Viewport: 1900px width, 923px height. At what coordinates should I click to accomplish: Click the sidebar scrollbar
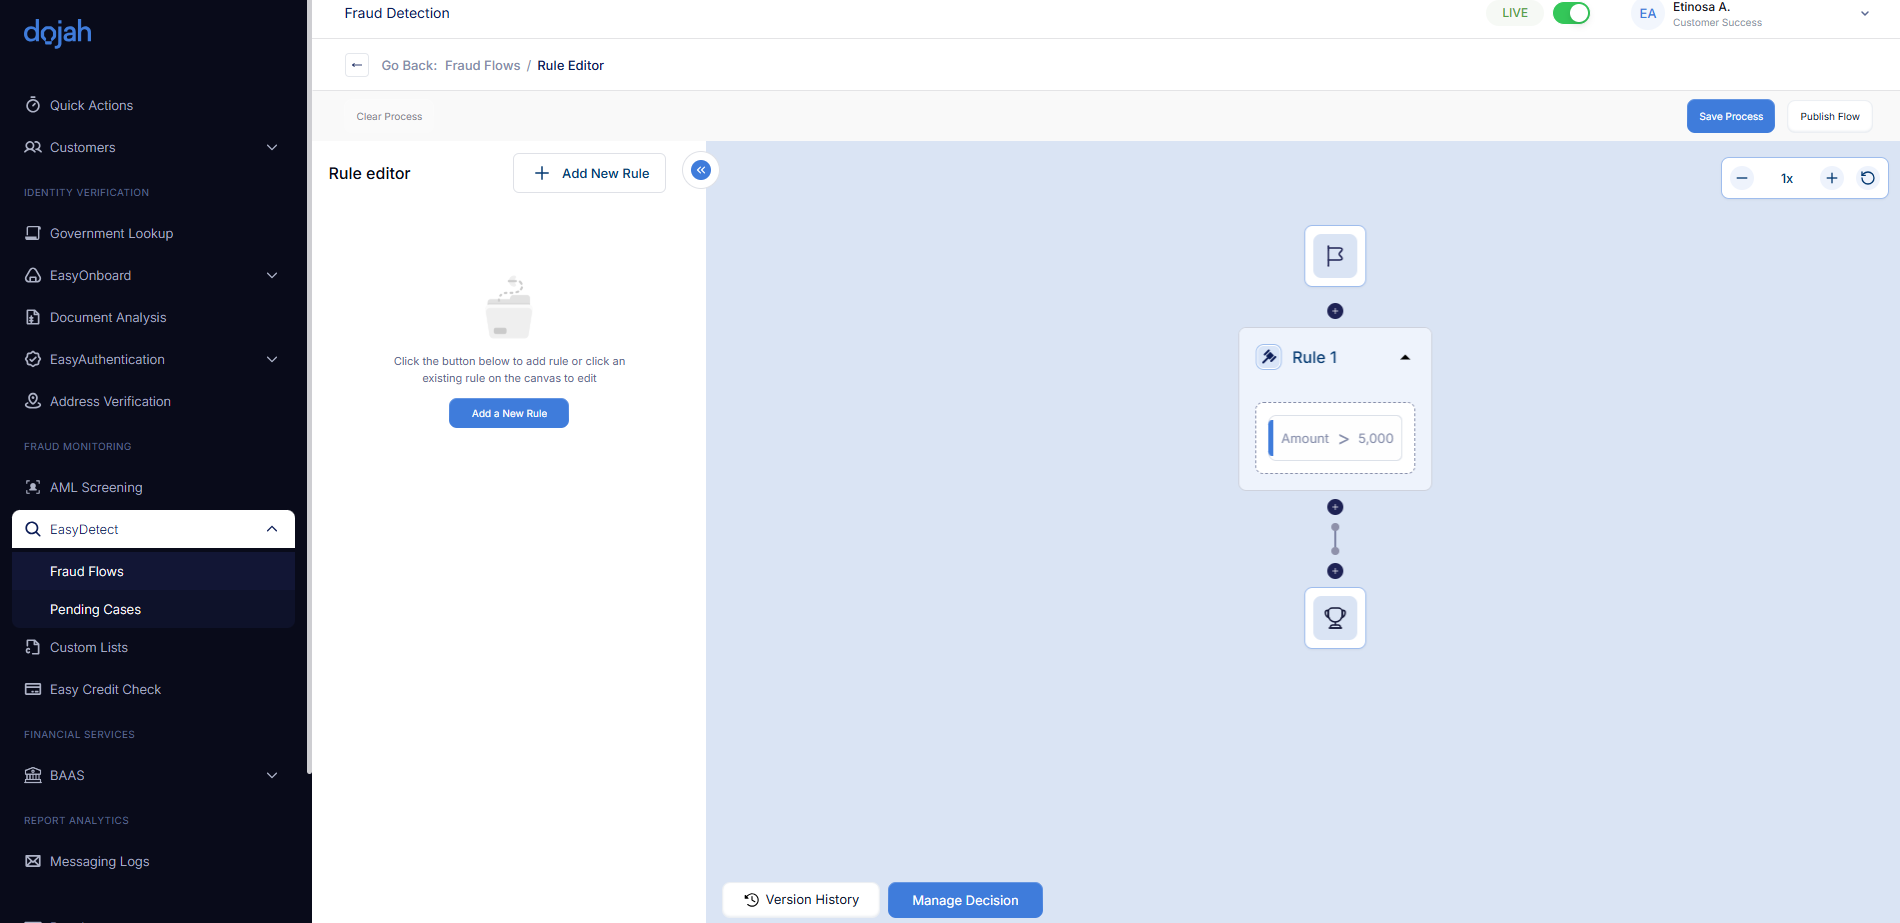pos(309,387)
